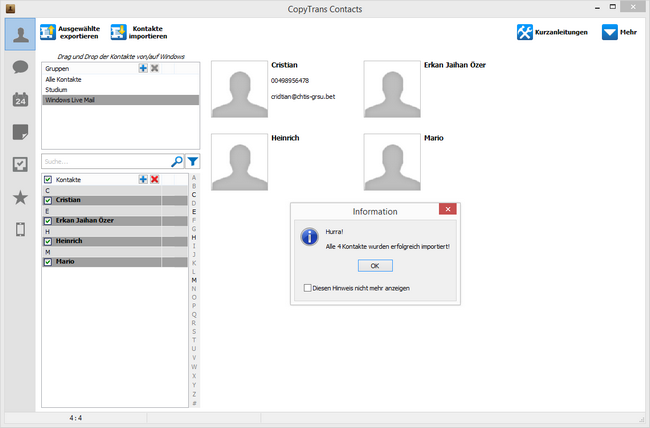Click Cristian's name in the card view
This screenshot has height=428, width=650.
coord(284,65)
